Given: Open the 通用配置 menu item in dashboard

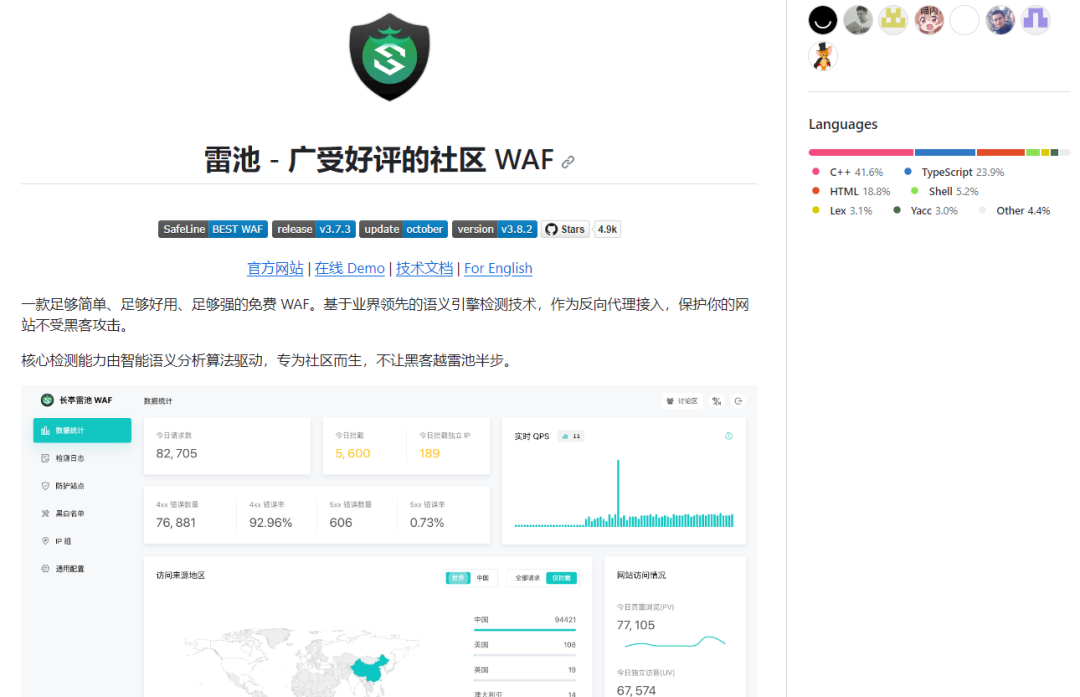Looking at the screenshot, I should (82, 568).
